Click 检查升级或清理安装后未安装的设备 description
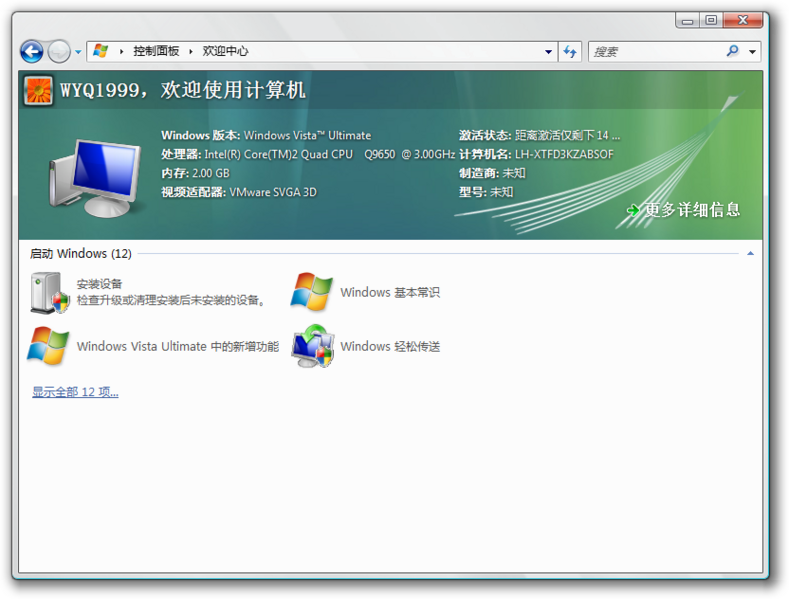The width and height of the screenshot is (789, 599). 171,301
